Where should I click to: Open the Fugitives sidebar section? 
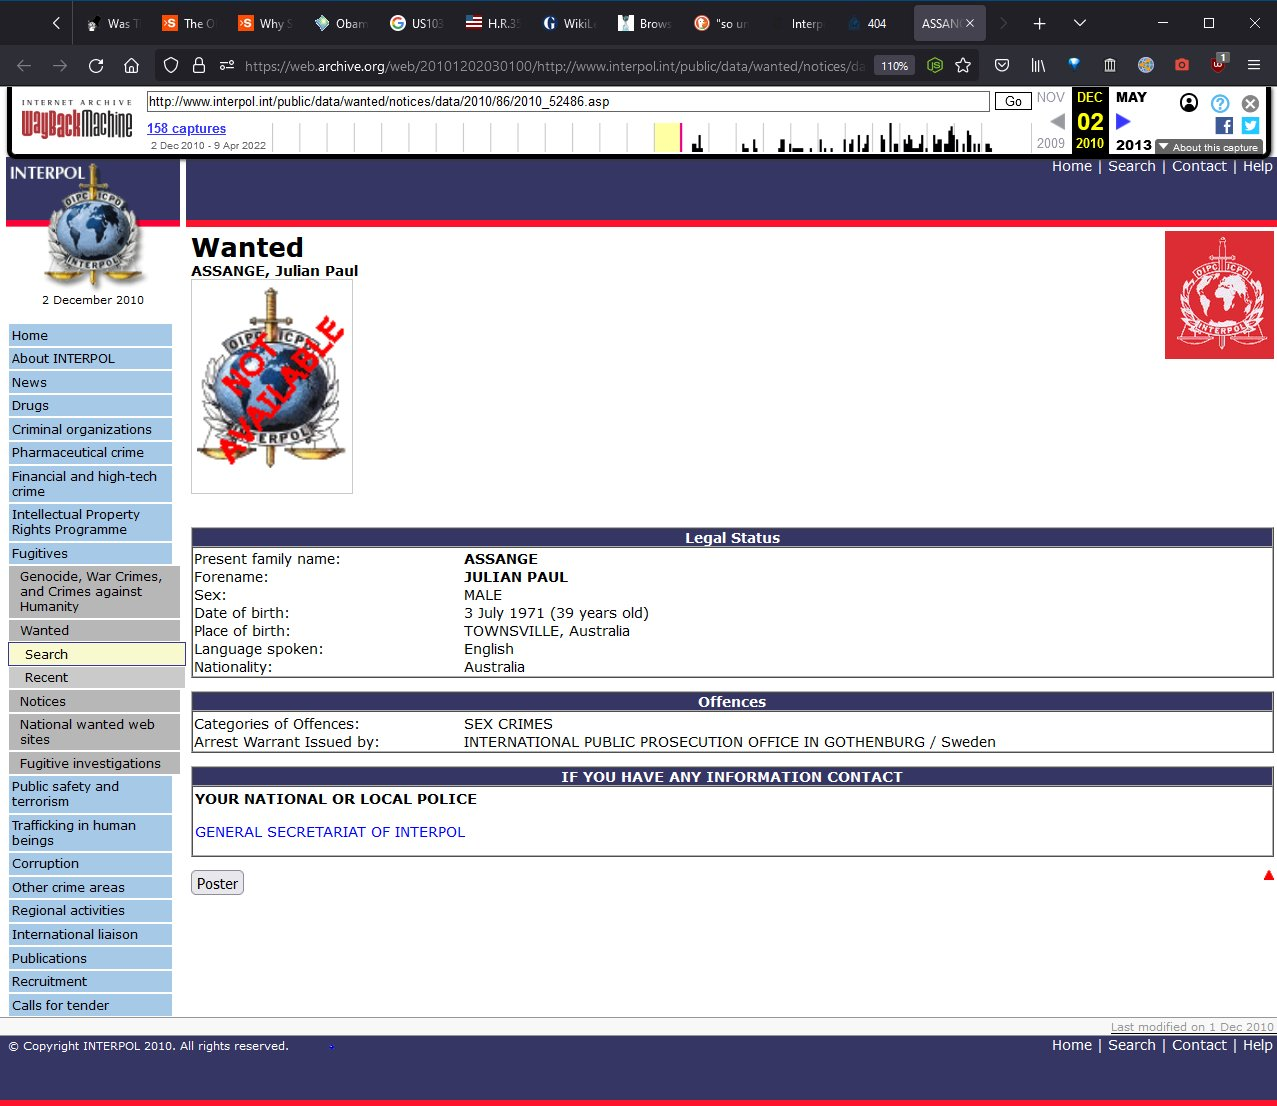coord(90,554)
